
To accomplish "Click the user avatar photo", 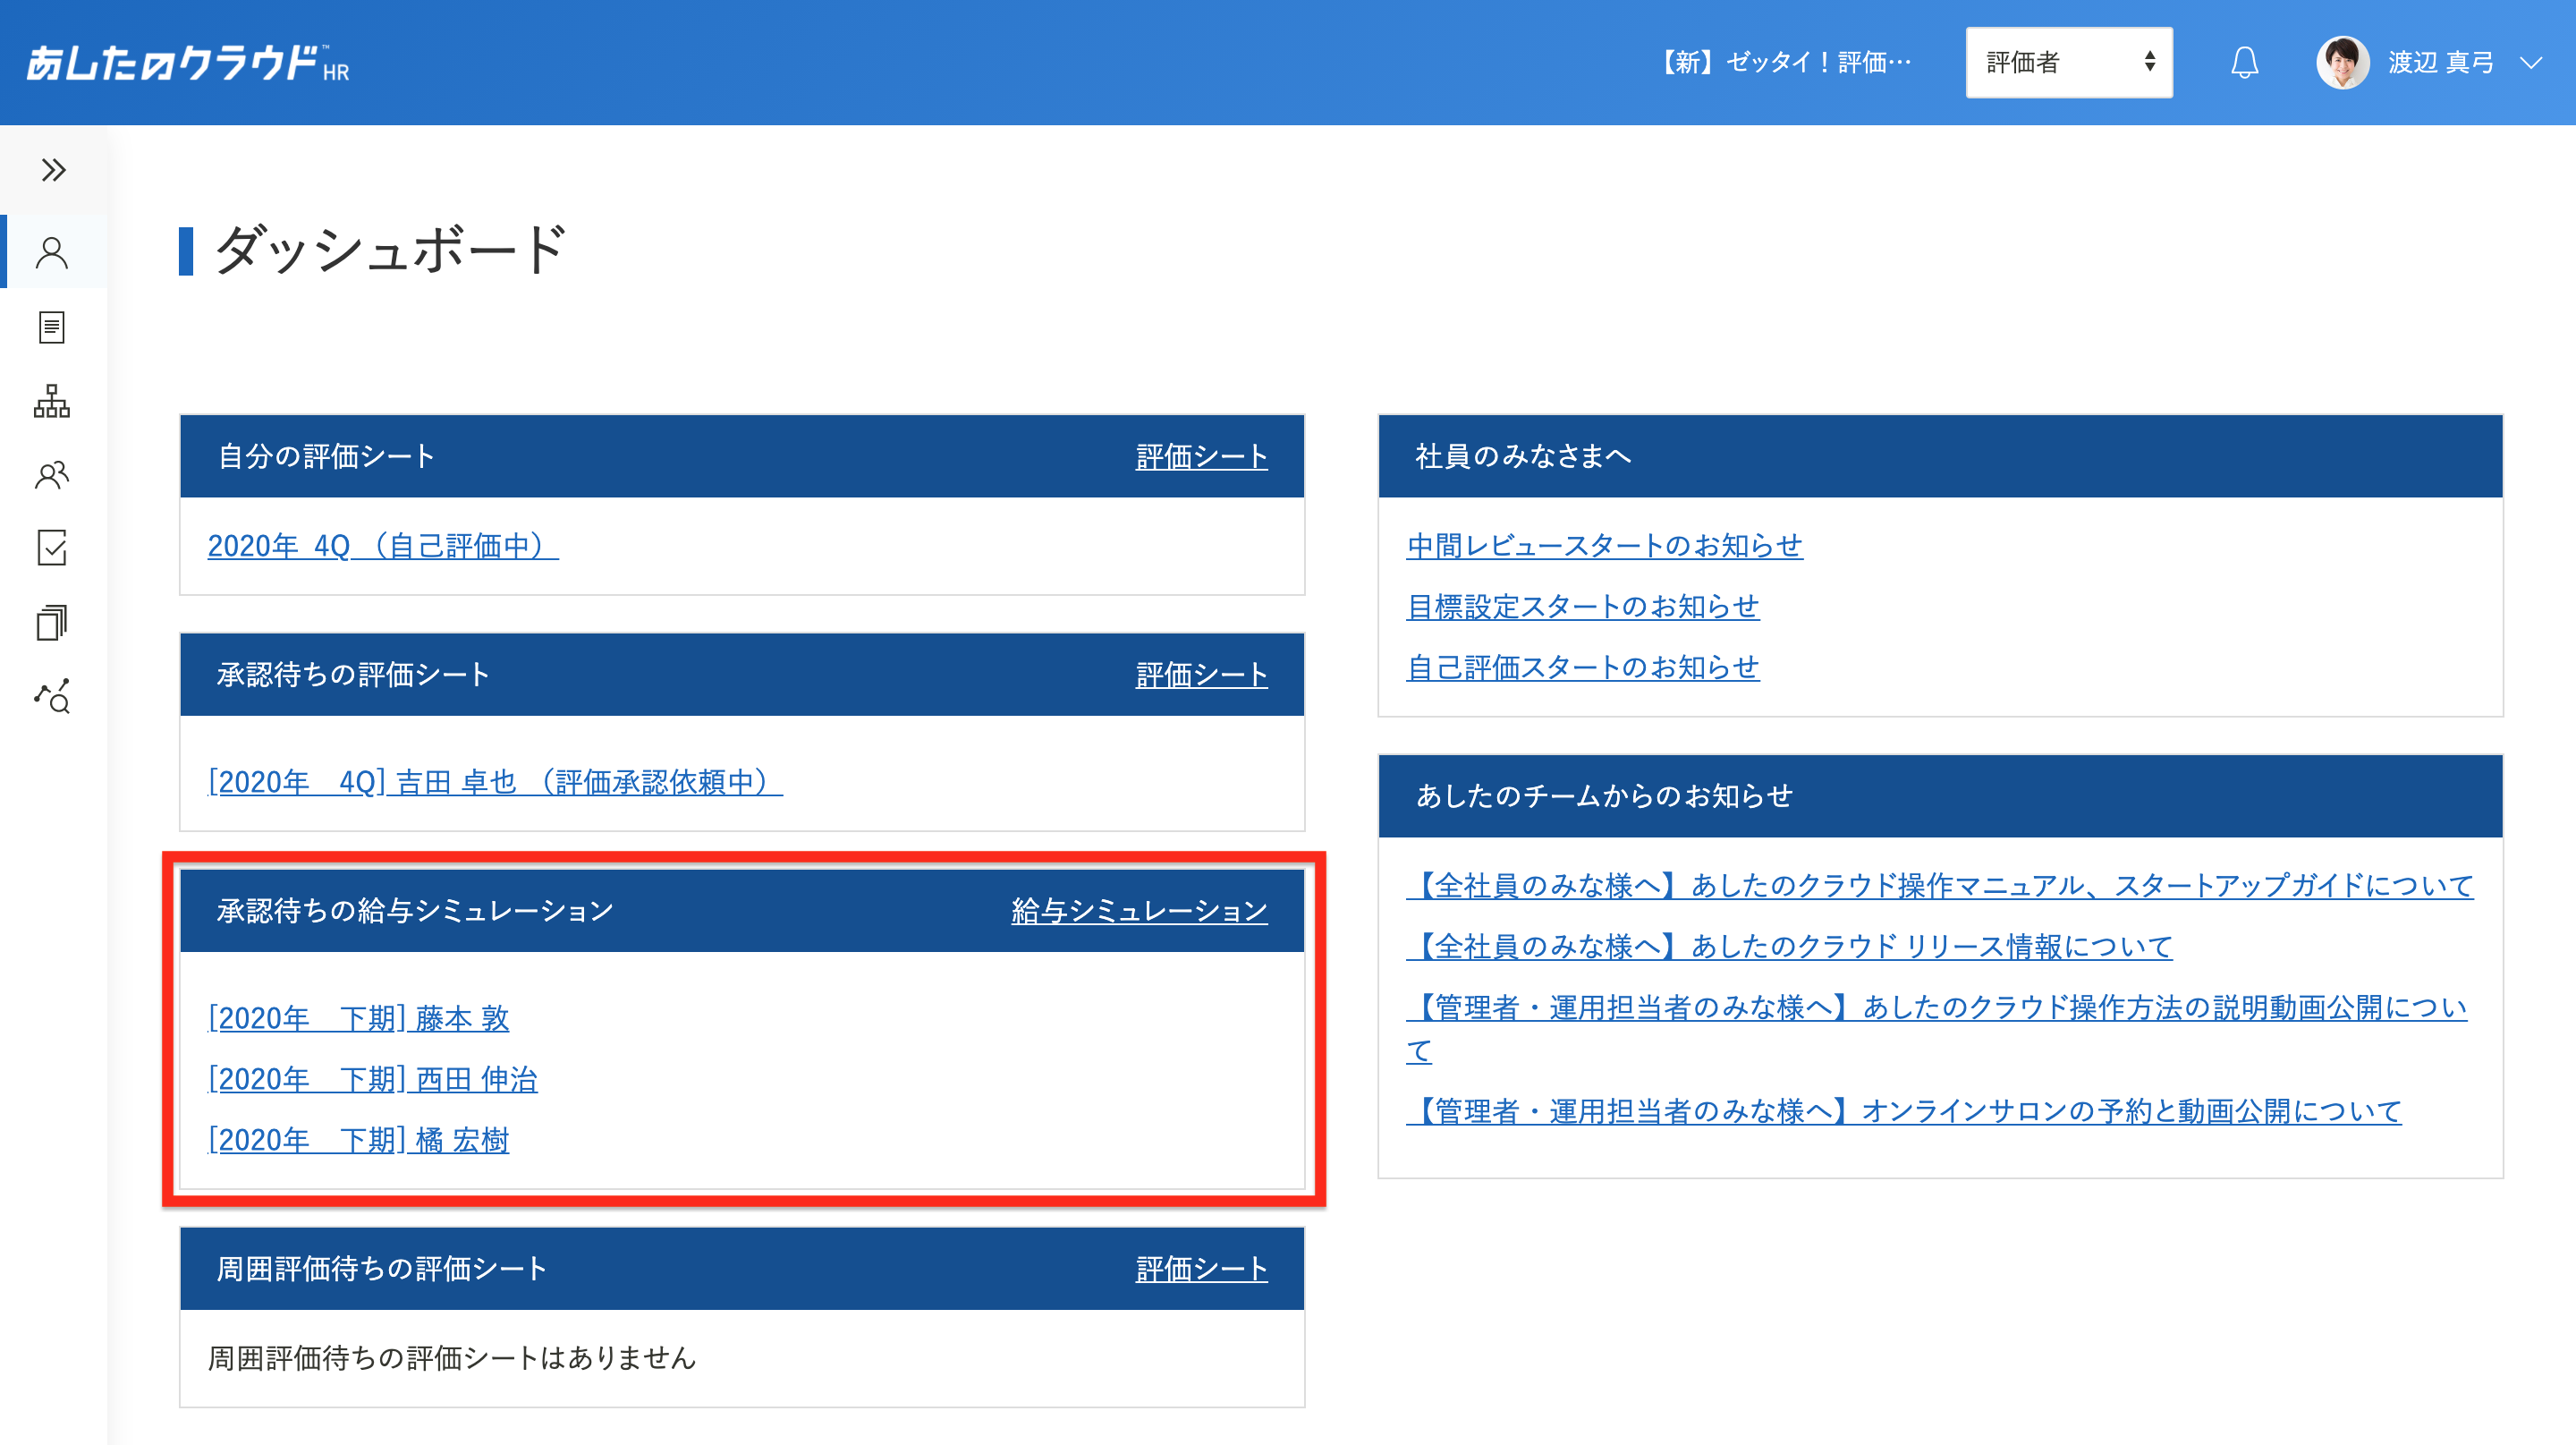I will tap(2343, 62).
